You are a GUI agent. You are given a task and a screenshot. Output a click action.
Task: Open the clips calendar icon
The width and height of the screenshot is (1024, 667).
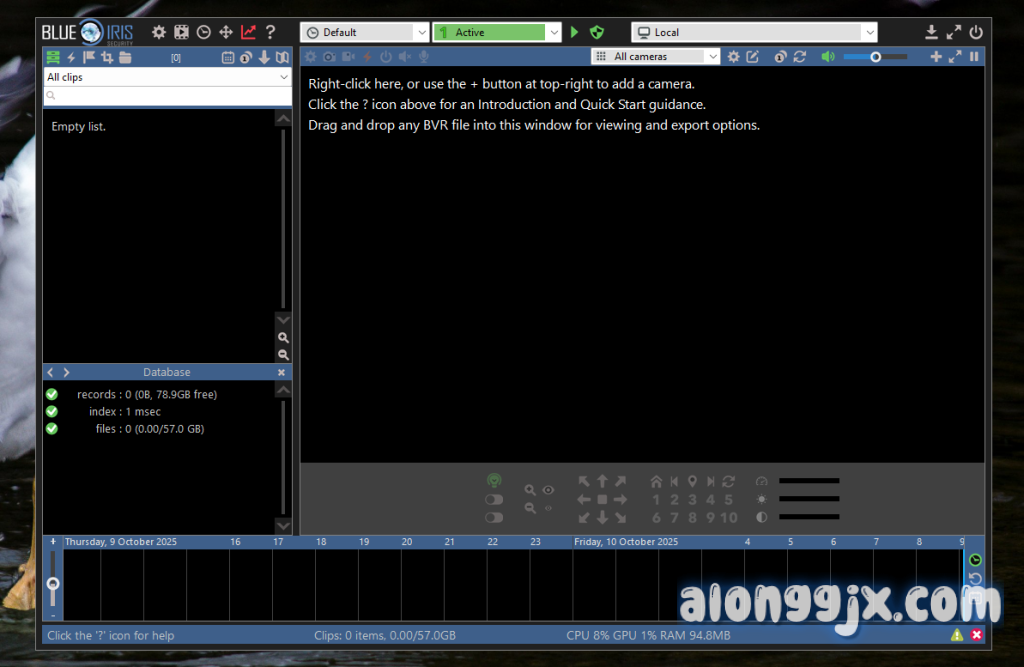click(228, 57)
